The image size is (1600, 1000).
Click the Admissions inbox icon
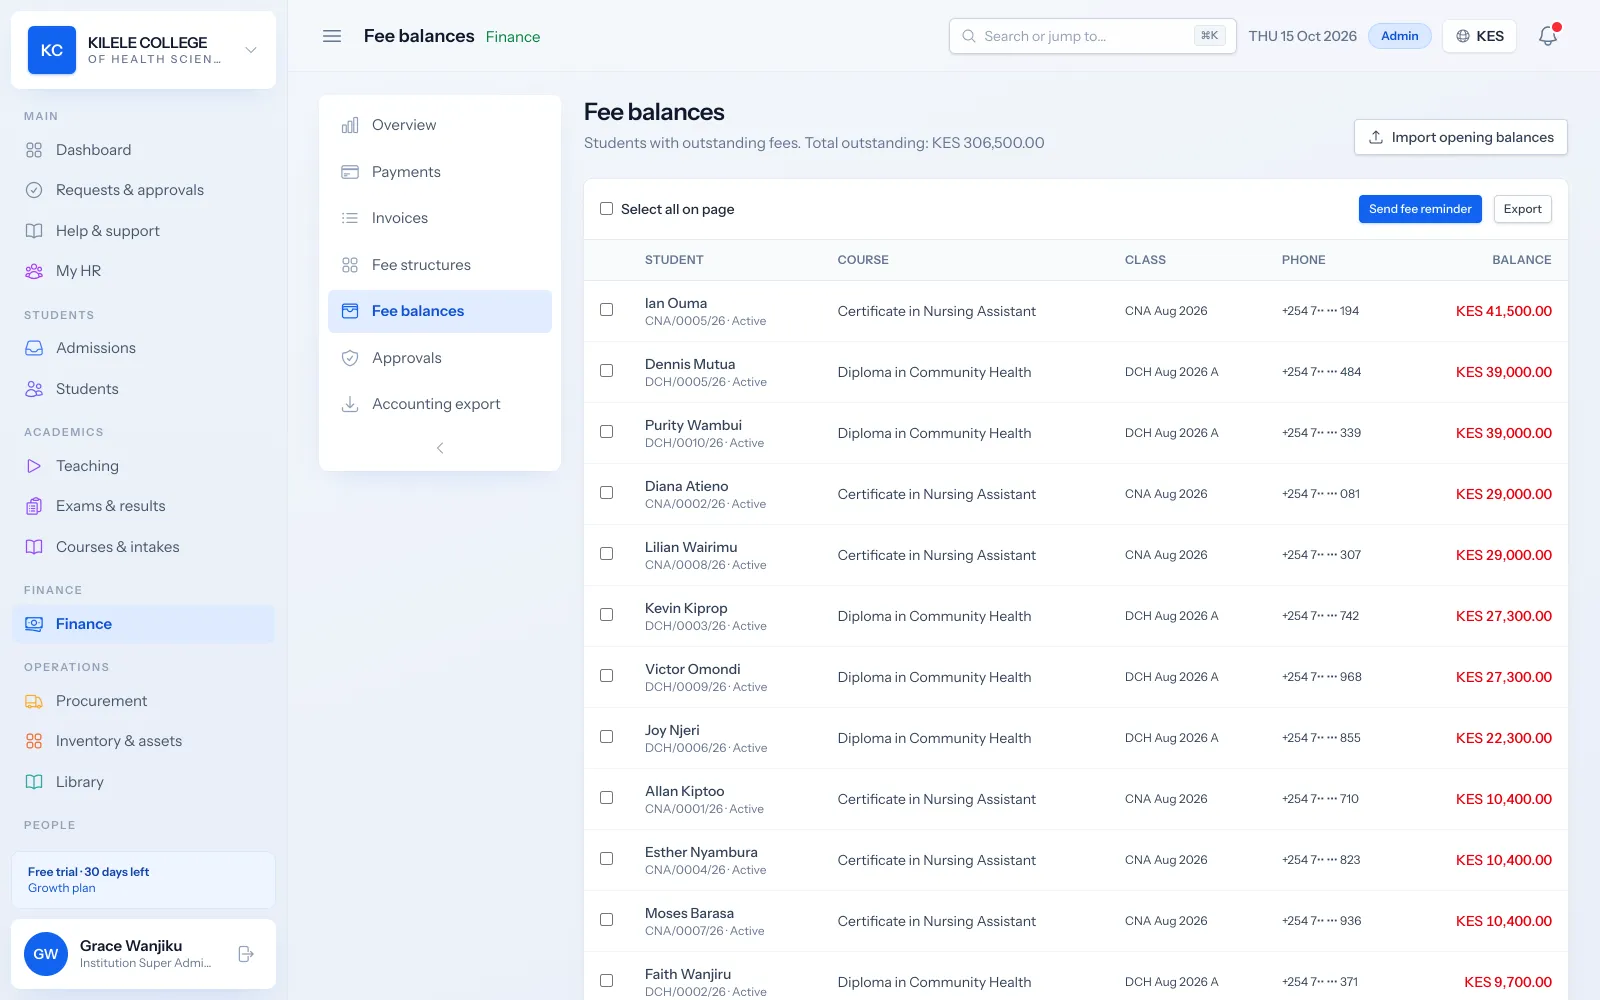[34, 348]
